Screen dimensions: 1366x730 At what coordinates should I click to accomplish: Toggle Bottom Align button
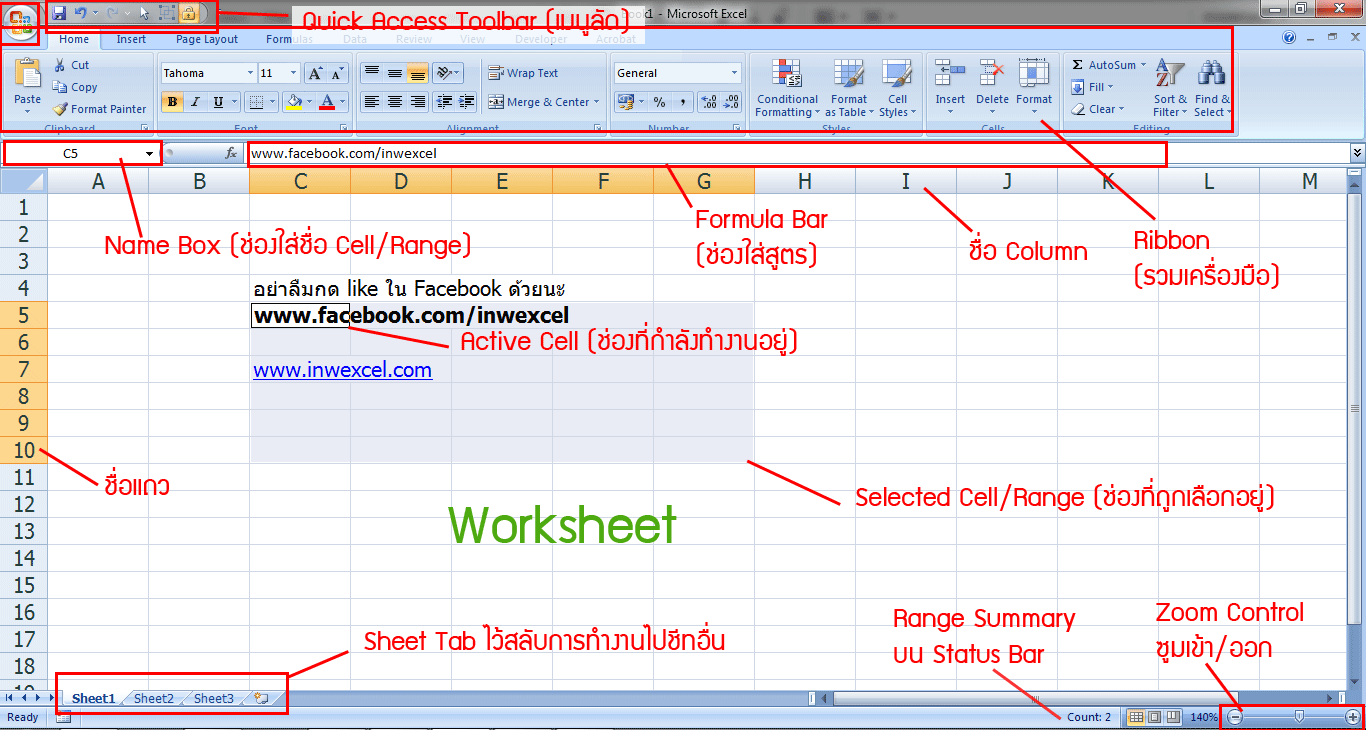(x=418, y=73)
